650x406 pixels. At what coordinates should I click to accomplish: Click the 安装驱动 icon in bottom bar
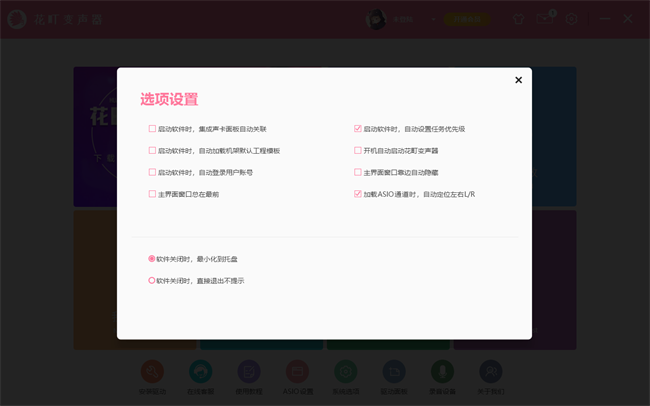[x=152, y=373]
